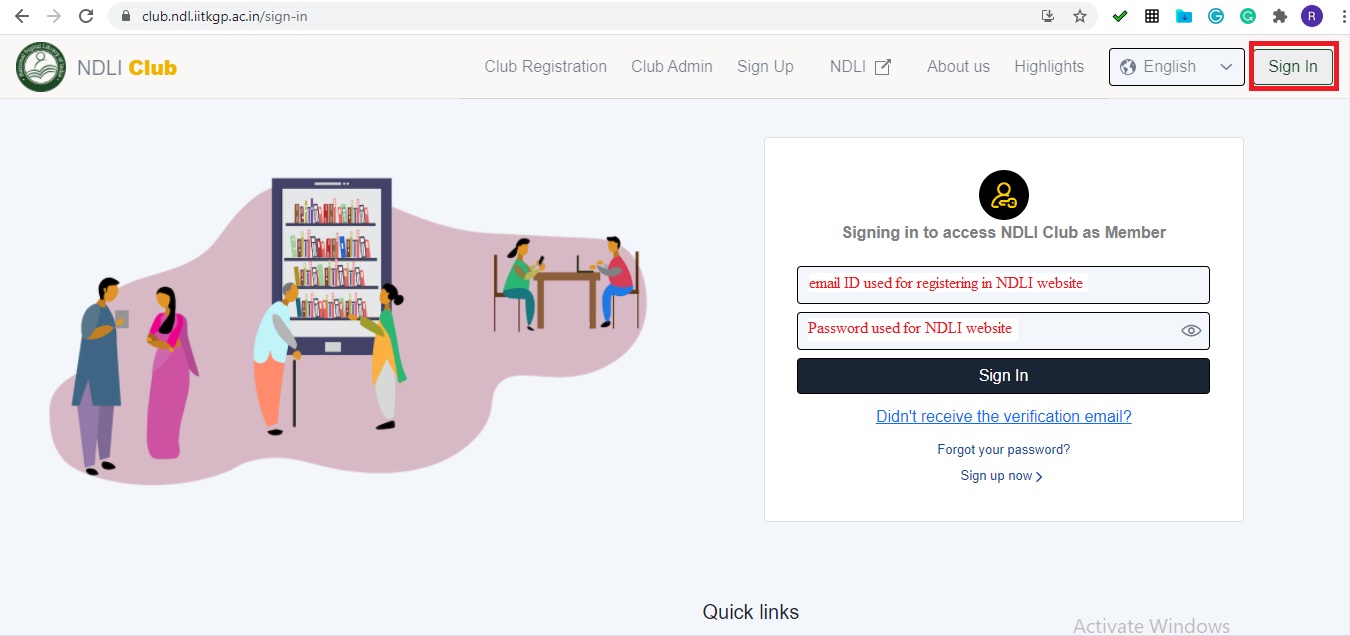
Task: Go to Highlights nav item
Action: coord(1049,67)
